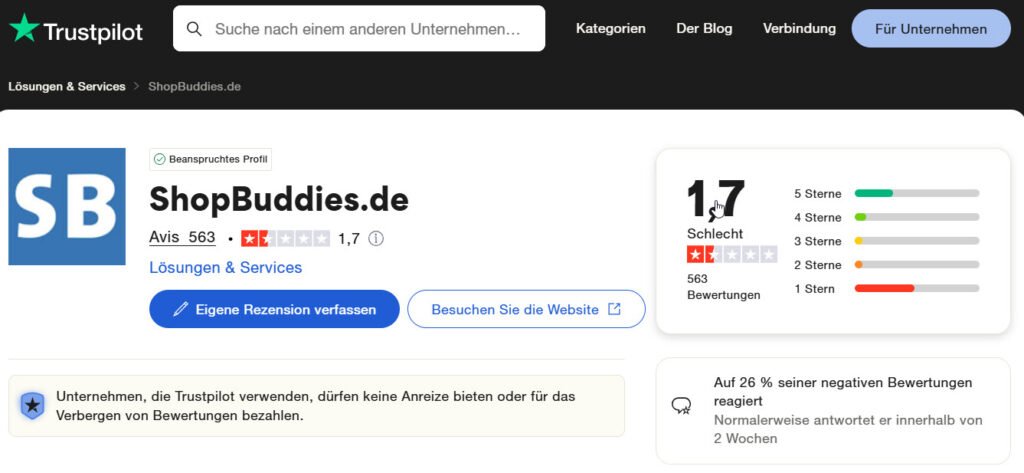
Task: Click the Verbindung login link
Action: point(799,29)
